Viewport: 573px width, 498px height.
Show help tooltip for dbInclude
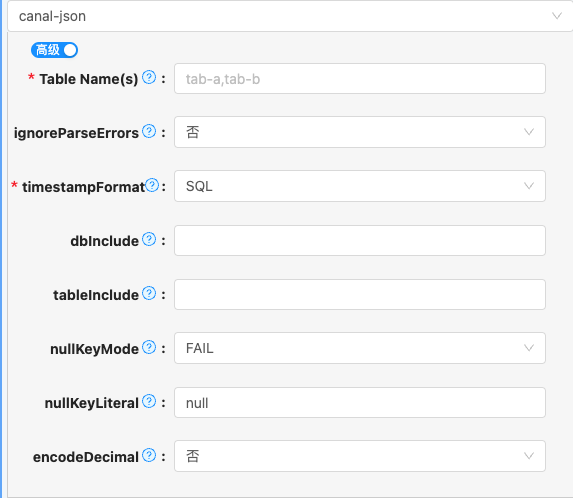(149, 239)
